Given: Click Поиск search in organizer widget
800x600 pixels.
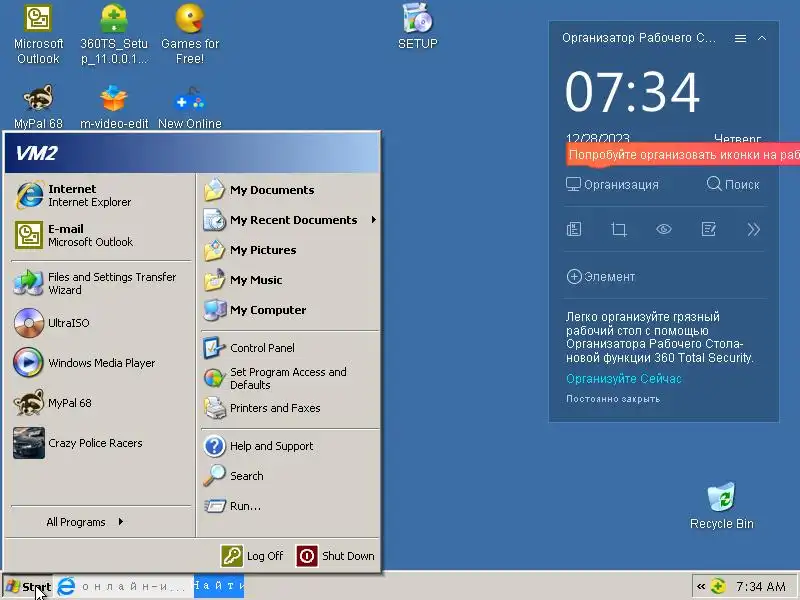Looking at the screenshot, I should pos(733,184).
